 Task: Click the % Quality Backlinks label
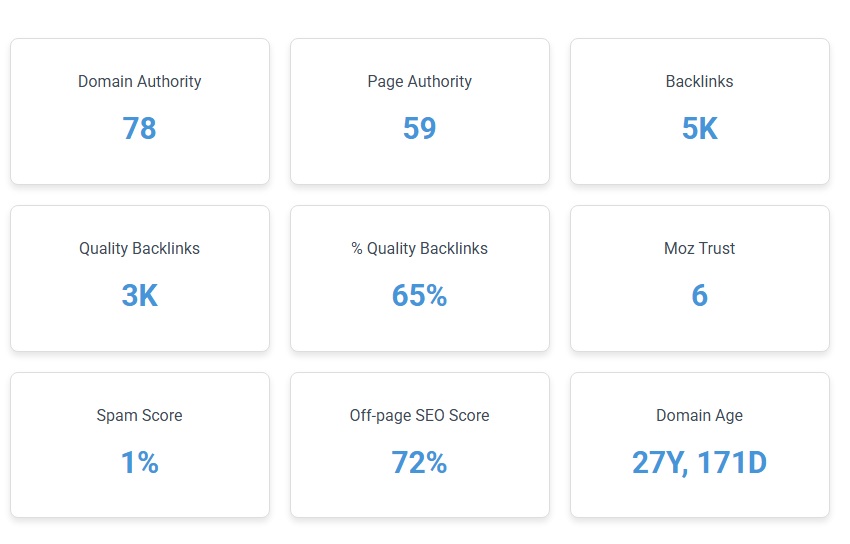[420, 249]
